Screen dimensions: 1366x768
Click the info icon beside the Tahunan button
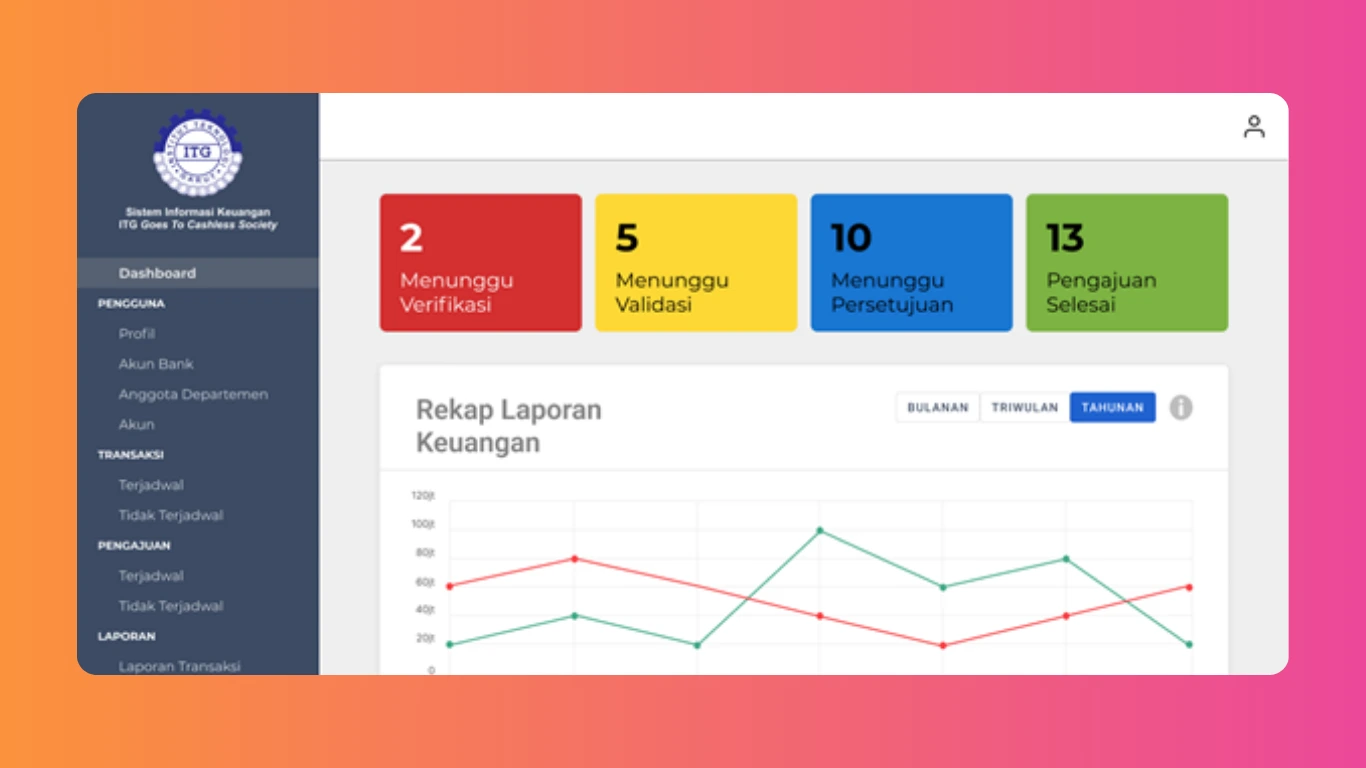[x=1181, y=408]
